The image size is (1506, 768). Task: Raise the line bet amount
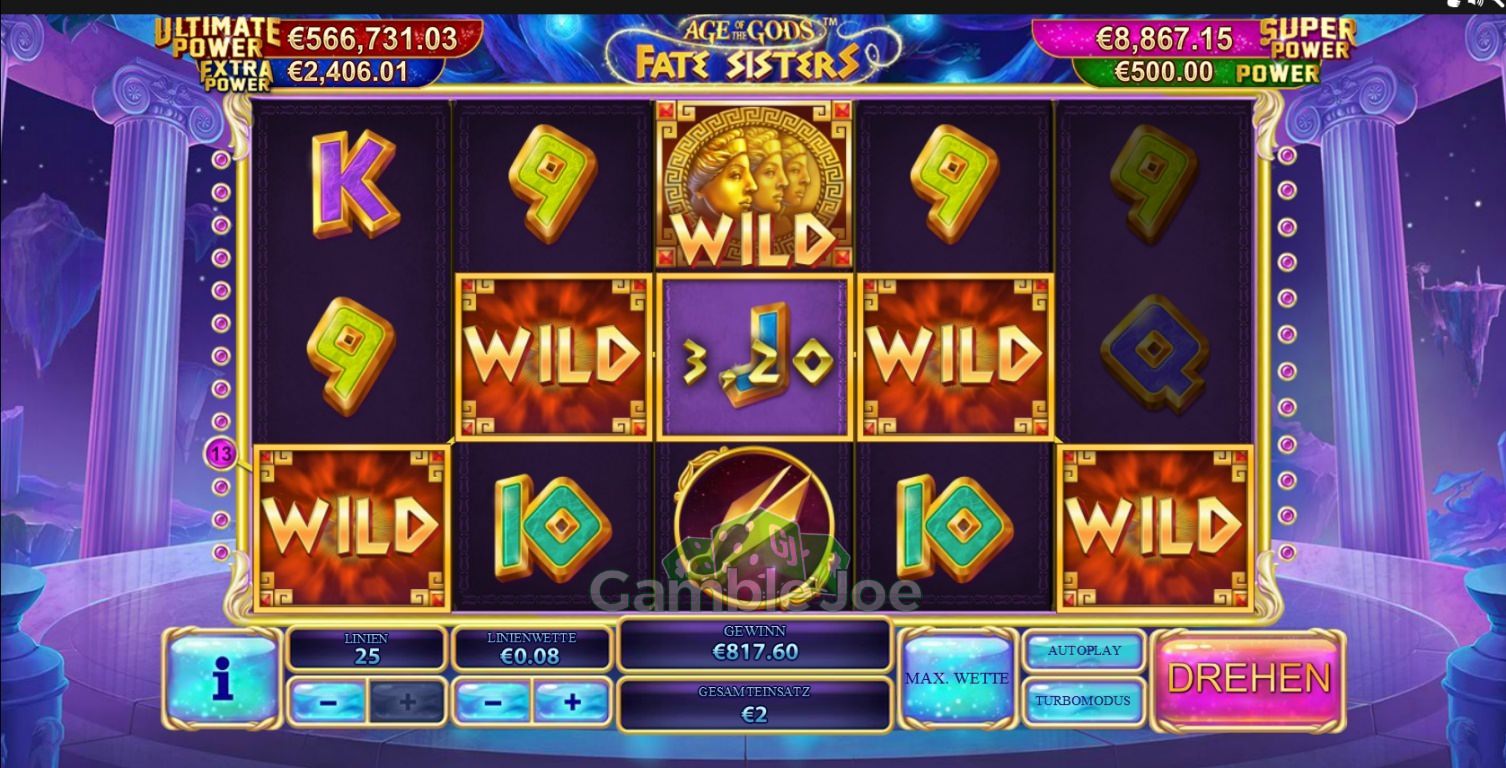click(x=572, y=701)
